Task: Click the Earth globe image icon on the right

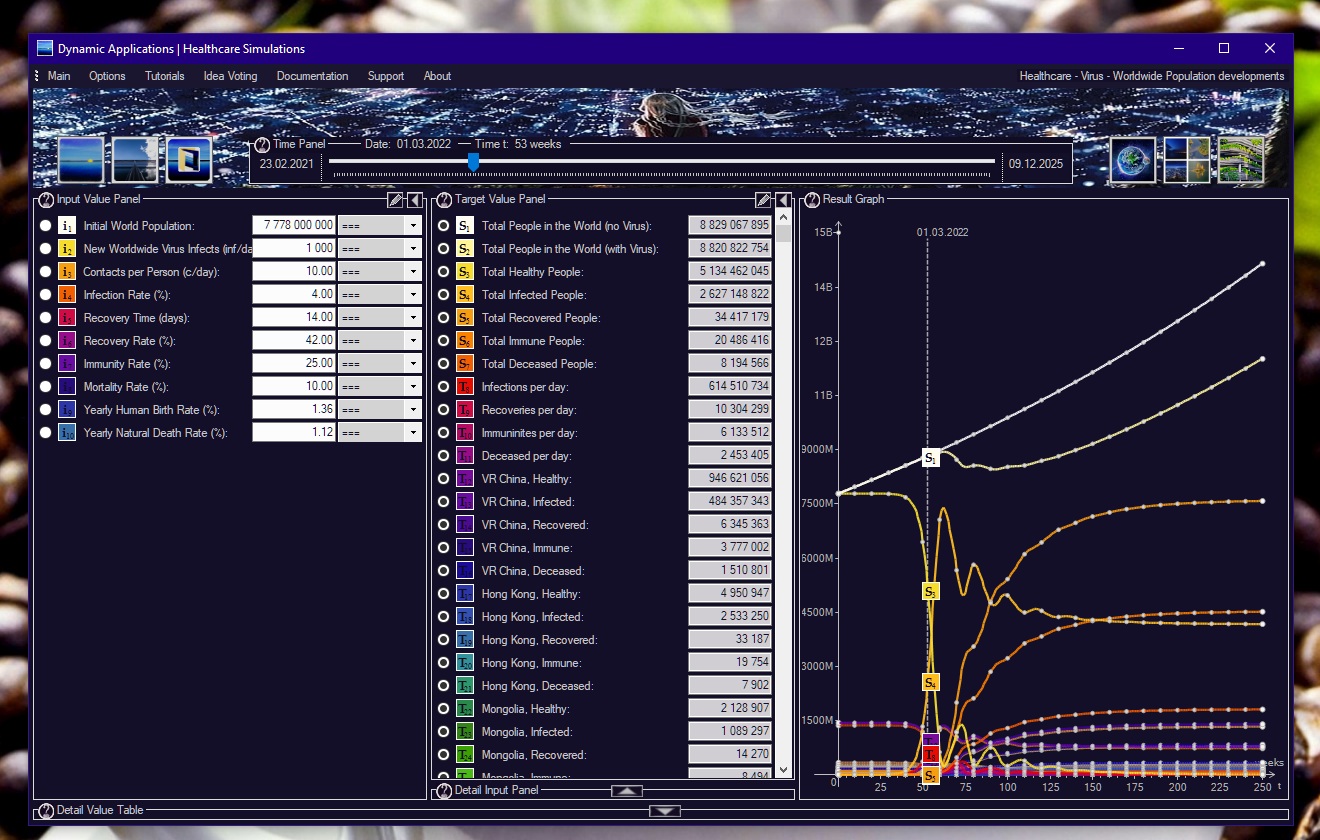Action: tap(1131, 159)
